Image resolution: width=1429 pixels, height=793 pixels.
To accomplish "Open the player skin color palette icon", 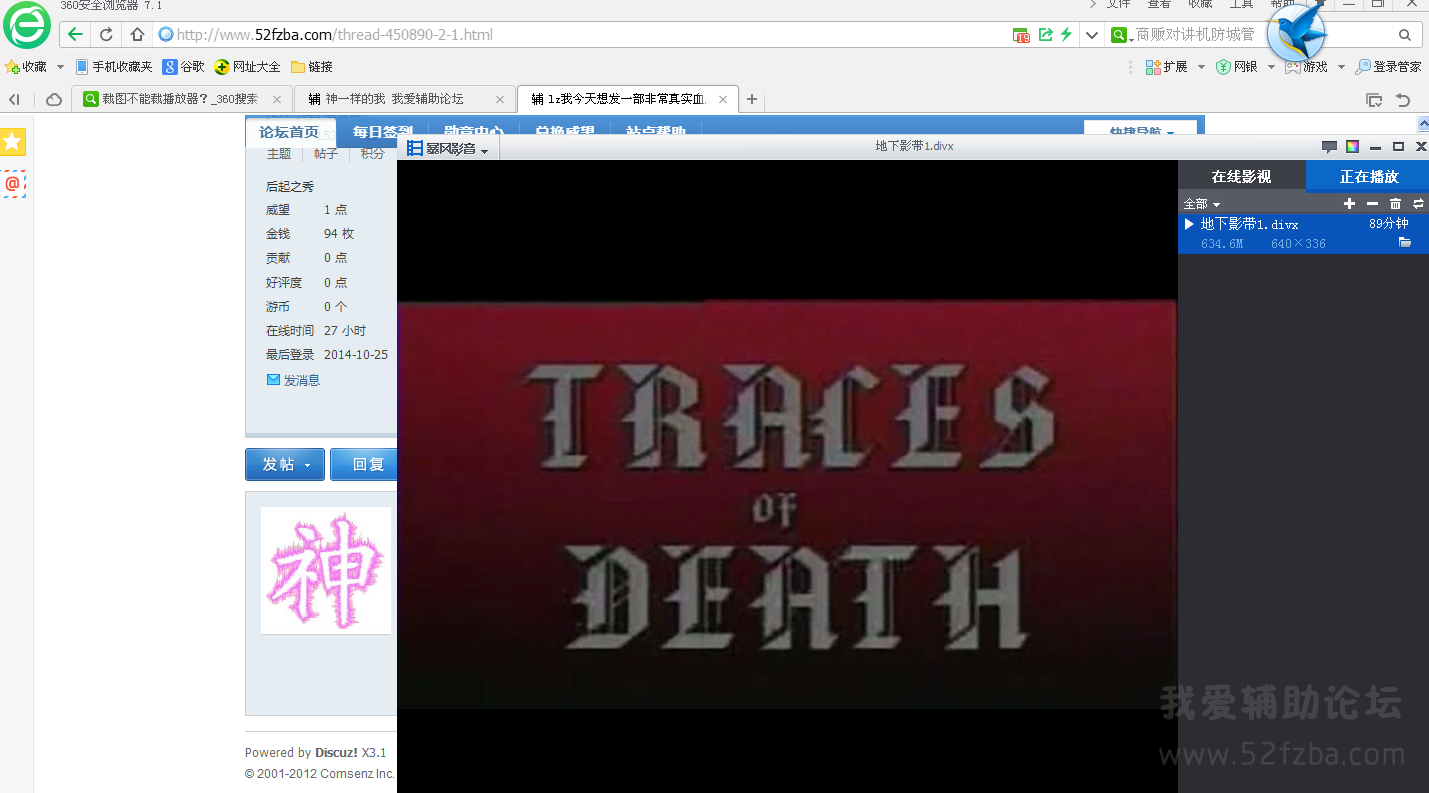I will 1352,147.
